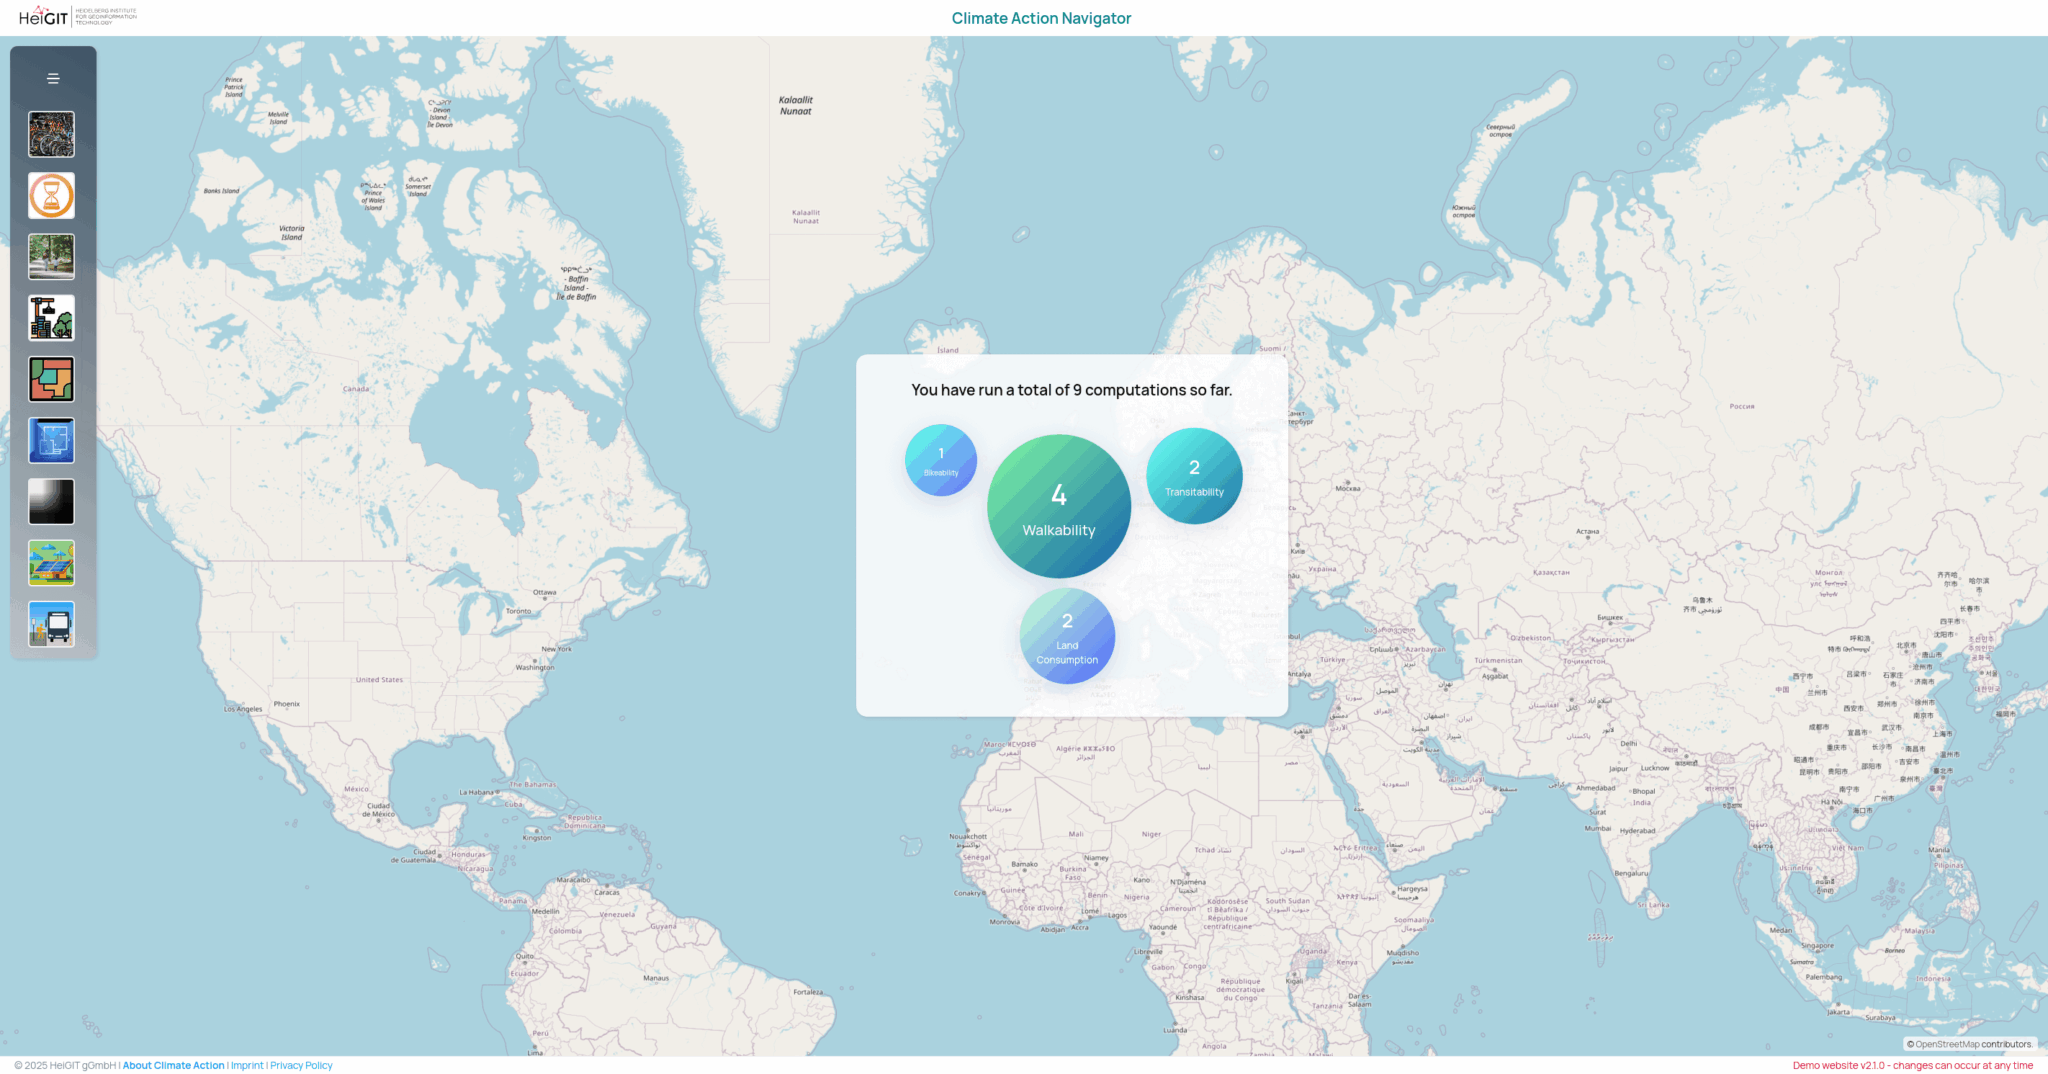Click the Land Consumption bubble
Viewport: 2048px width, 1074px height.
tap(1066, 637)
